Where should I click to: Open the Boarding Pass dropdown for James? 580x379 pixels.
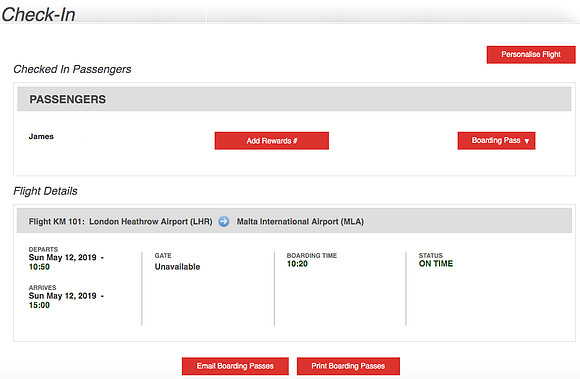pyautogui.click(x=496, y=141)
